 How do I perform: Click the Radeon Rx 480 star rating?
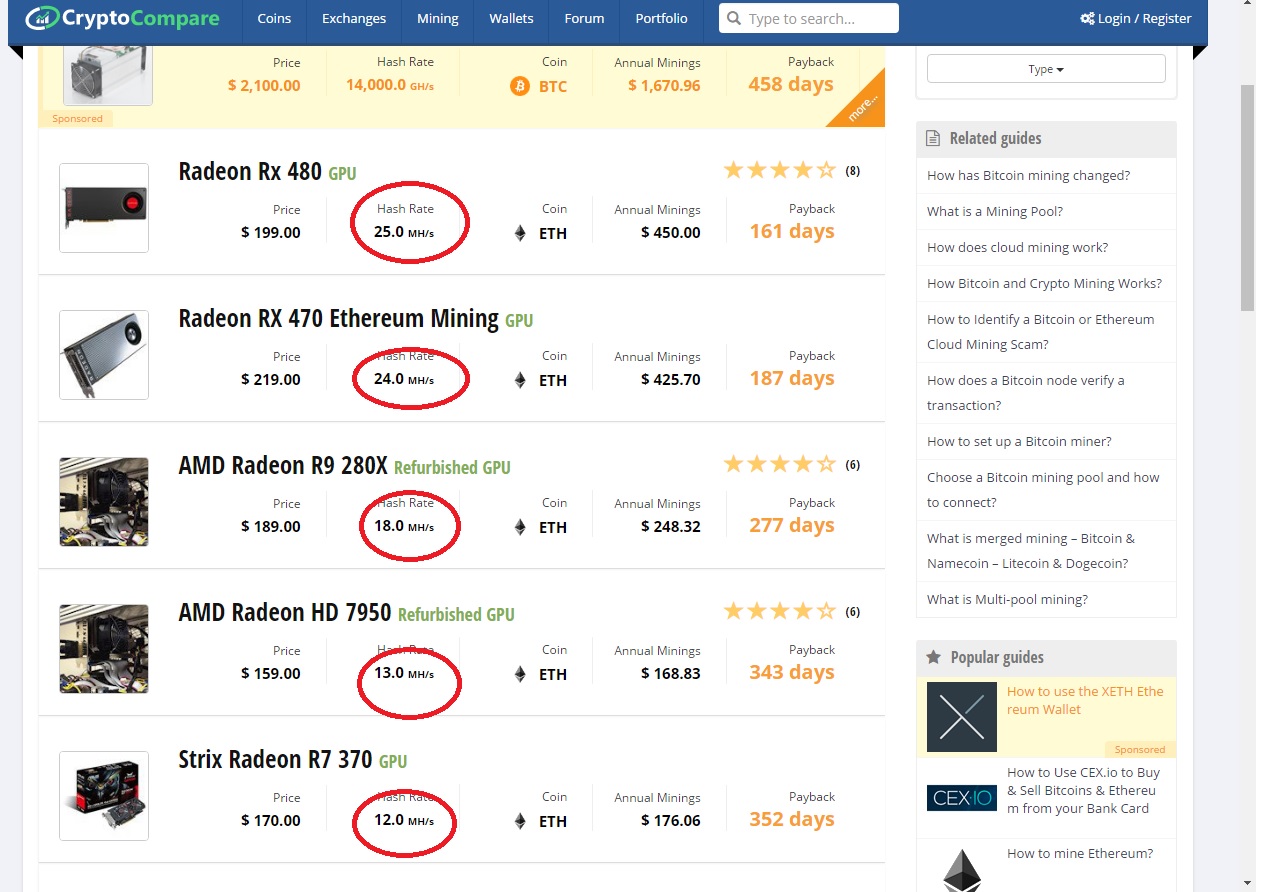tap(780, 170)
